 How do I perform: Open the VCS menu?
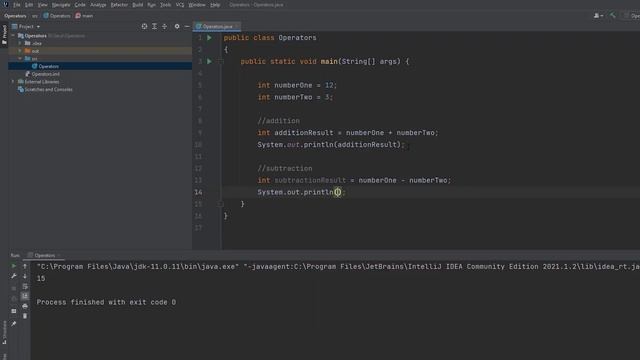coord(180,5)
